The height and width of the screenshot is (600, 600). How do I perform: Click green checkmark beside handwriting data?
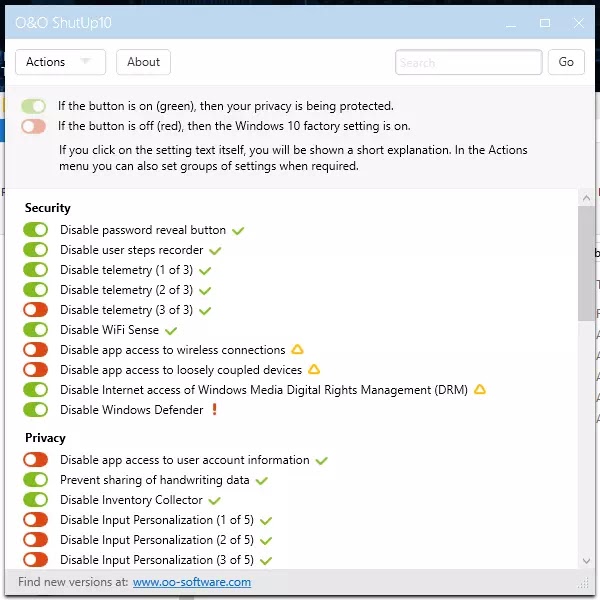(262, 481)
